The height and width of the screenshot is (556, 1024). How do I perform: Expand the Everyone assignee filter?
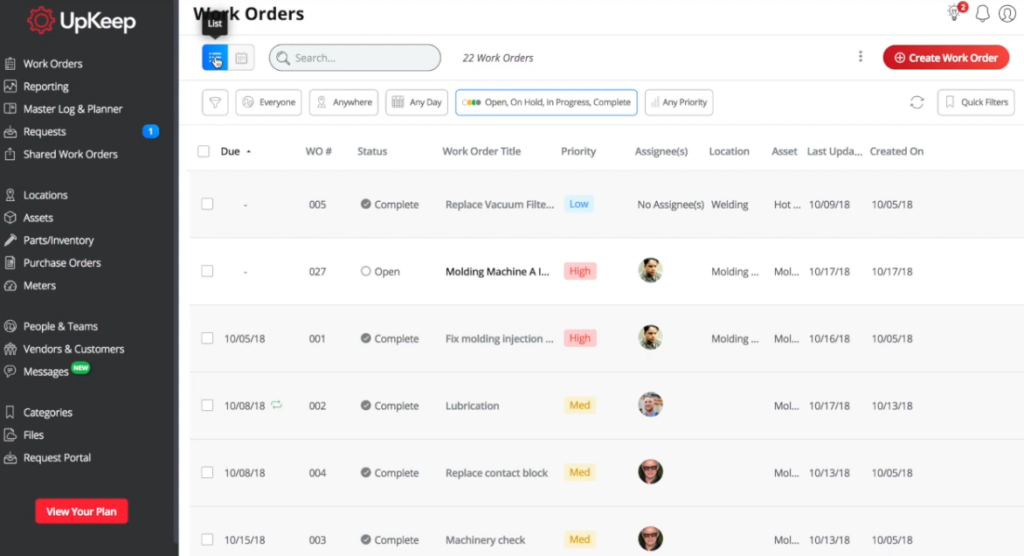[268, 102]
